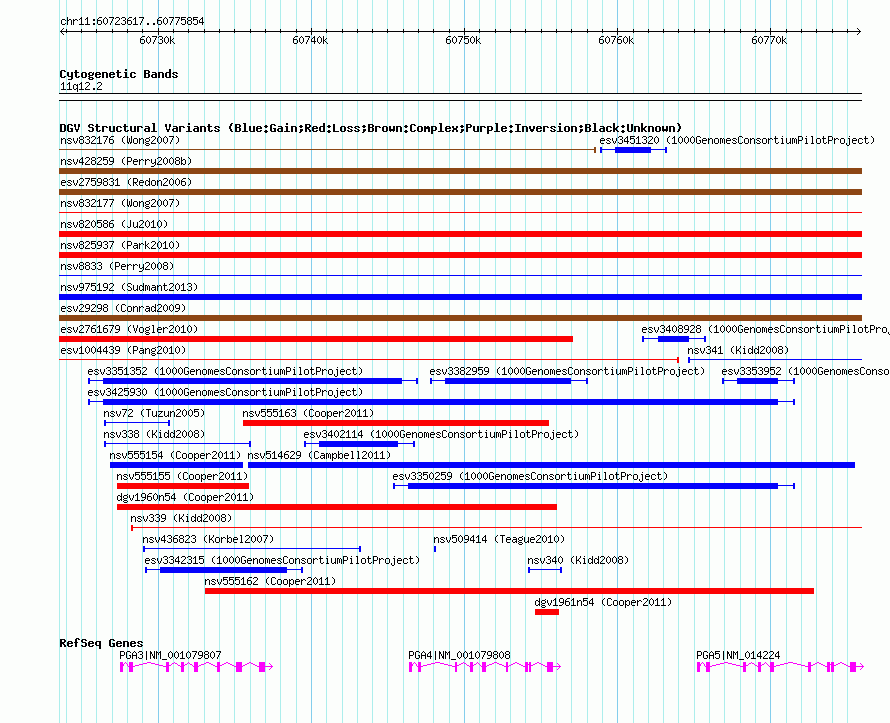Select the esv3382959 blue gain bar
The width and height of the screenshot is (890, 723).
509,381
